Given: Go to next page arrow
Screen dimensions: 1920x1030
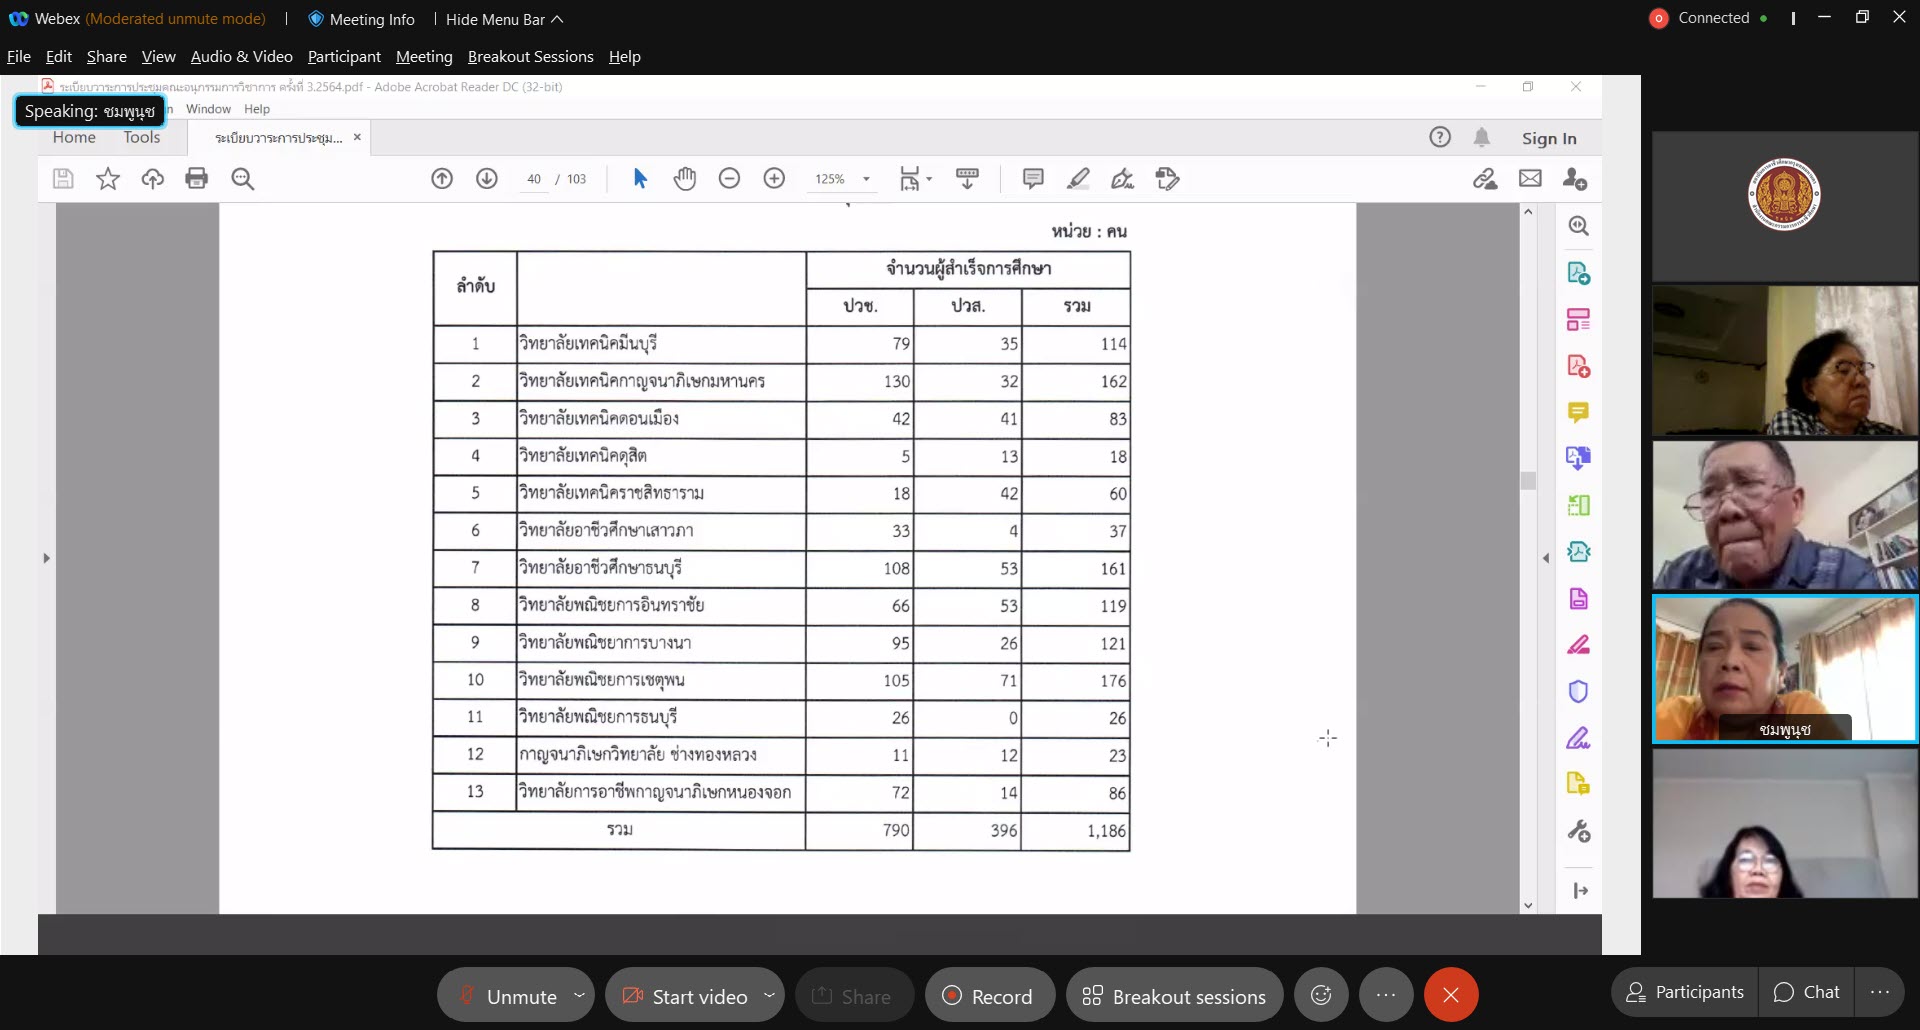Looking at the screenshot, I should tap(487, 179).
